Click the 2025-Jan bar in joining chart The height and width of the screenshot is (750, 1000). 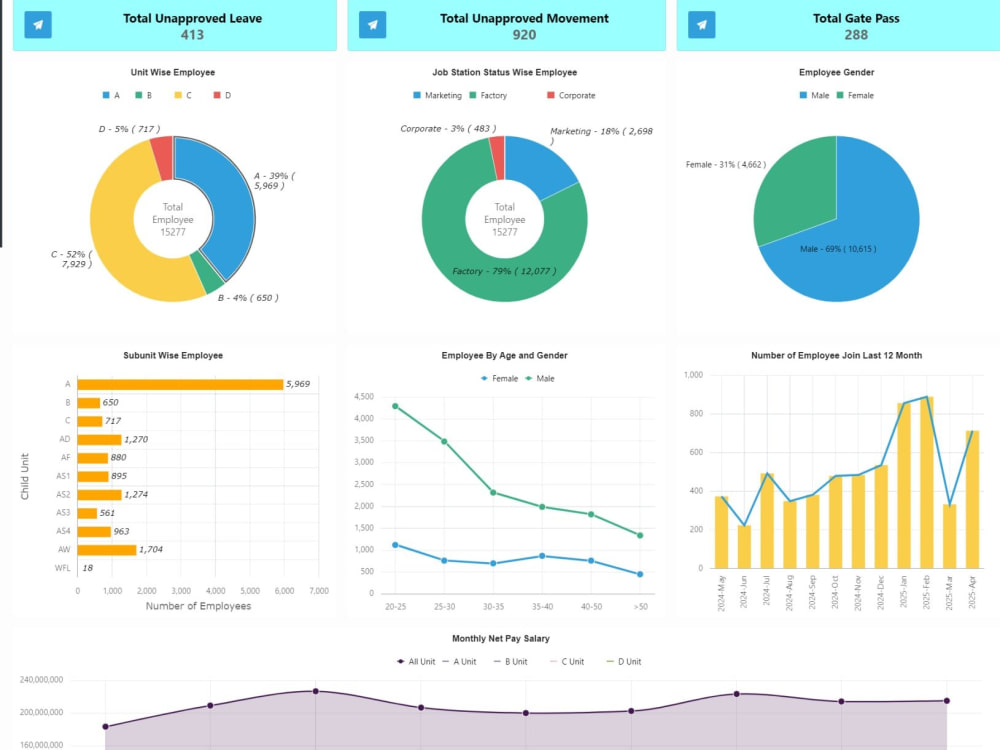tap(904, 486)
